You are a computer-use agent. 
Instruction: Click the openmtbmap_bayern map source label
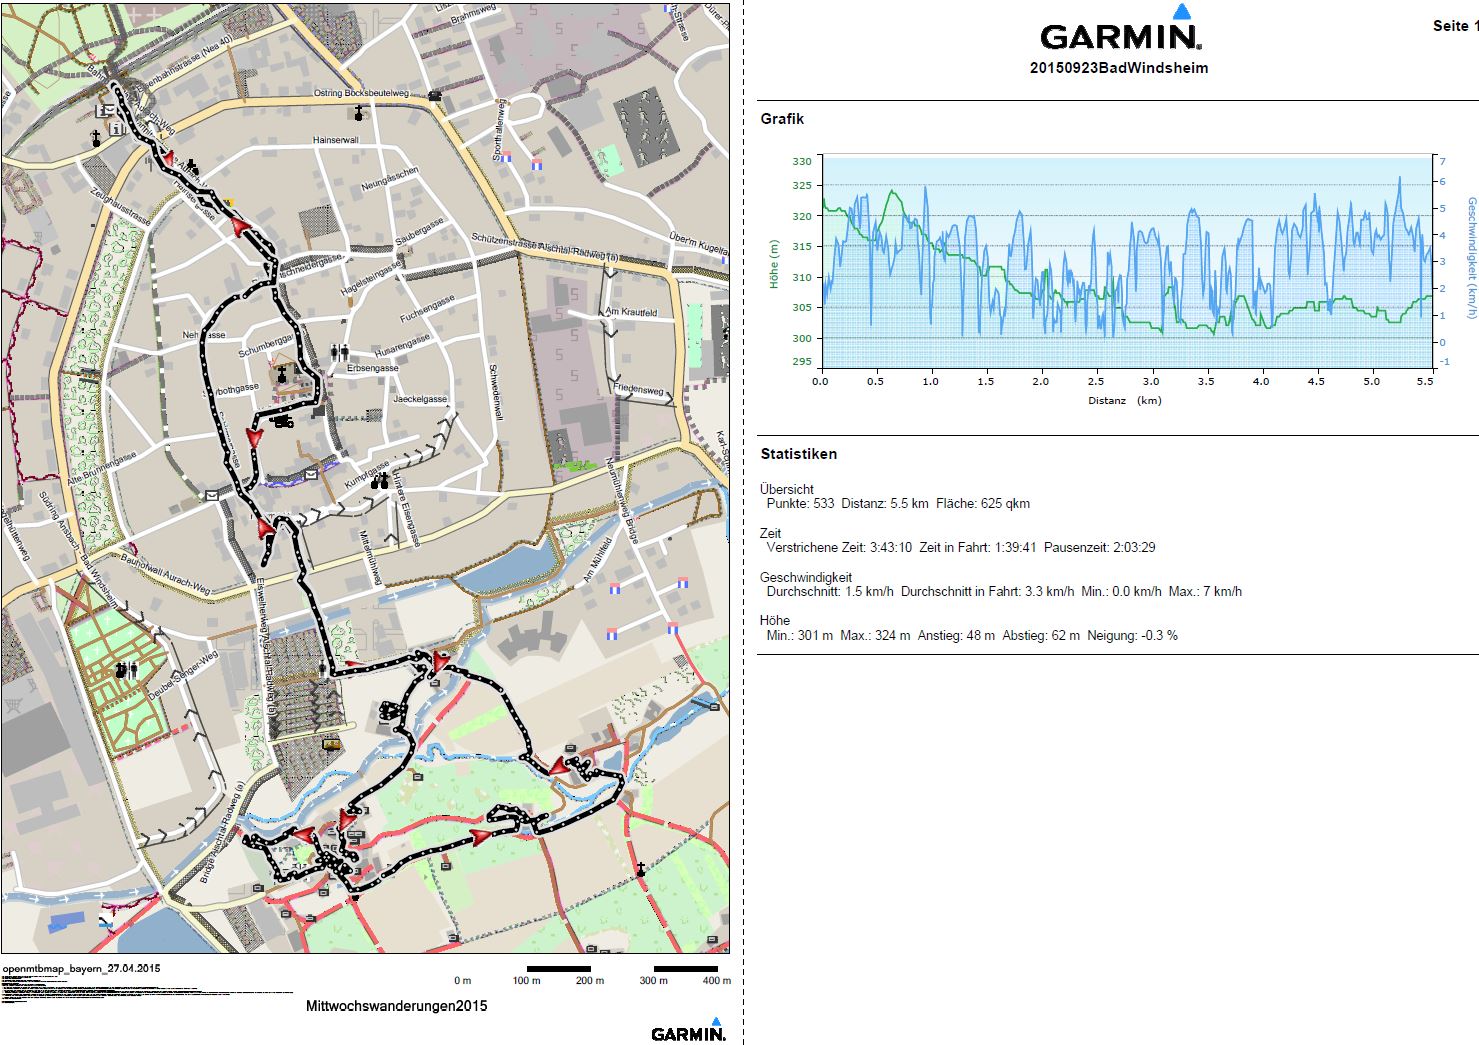coord(81,969)
